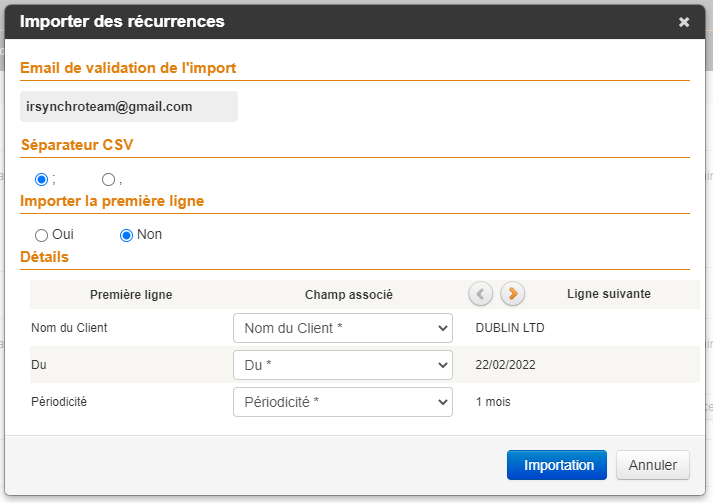Open the Nom du Client field dropdown
Viewport: 713px width, 503px height.
pyautogui.click(x=343, y=328)
